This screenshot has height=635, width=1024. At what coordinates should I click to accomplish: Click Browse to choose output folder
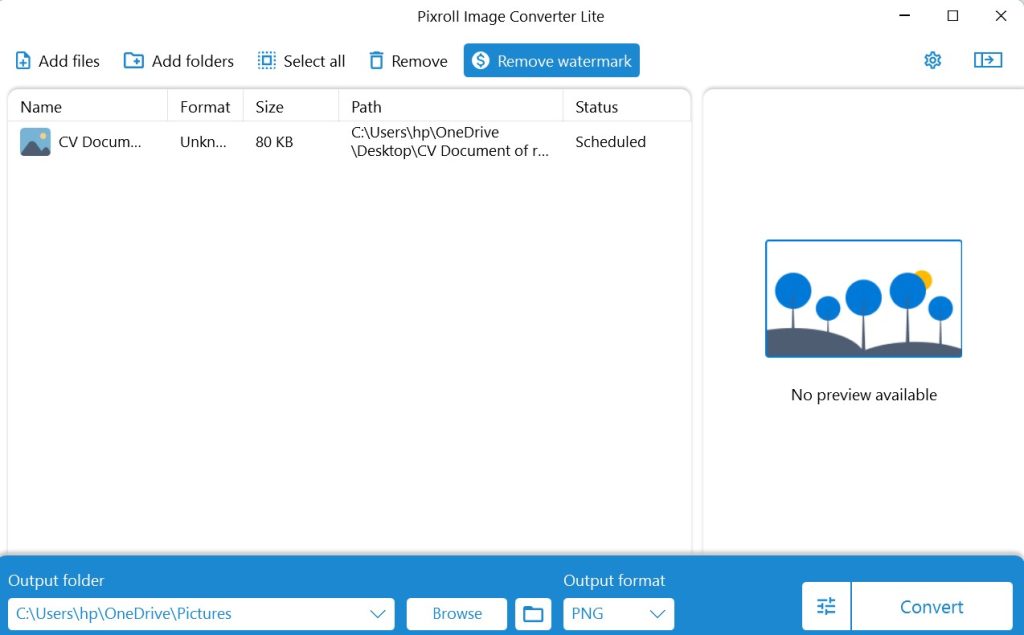pos(457,614)
